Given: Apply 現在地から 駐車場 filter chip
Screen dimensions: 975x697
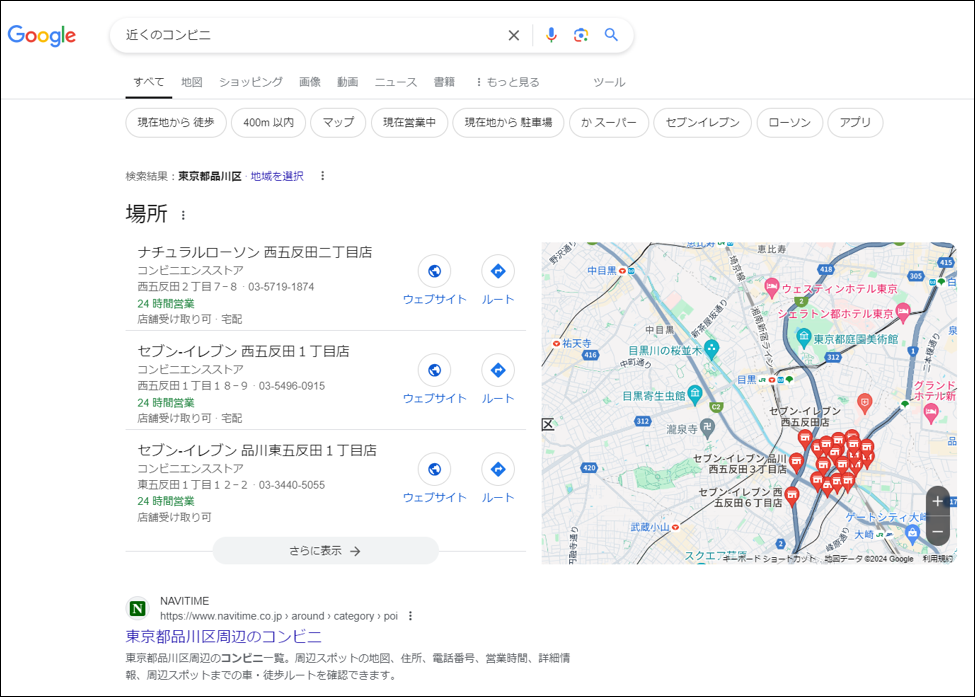Looking at the screenshot, I should pos(508,122).
